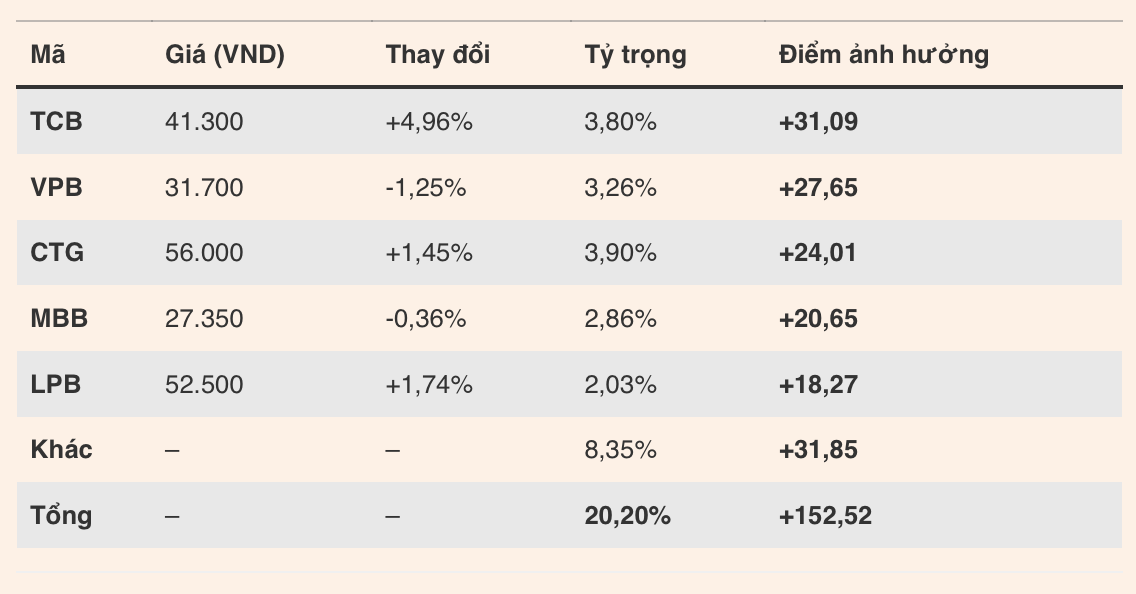Click the CTG weight value 3,90%
The image size is (1136, 594).
tap(620, 253)
